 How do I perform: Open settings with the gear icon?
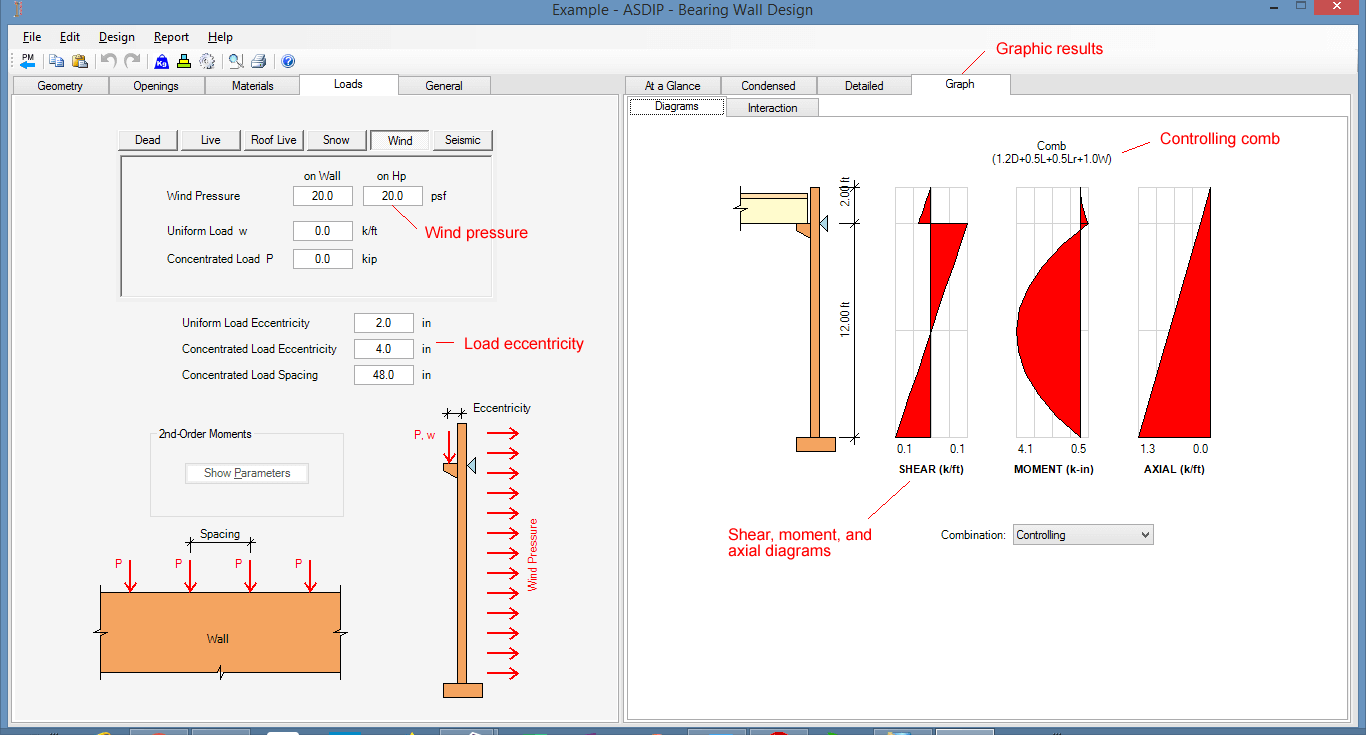pyautogui.click(x=207, y=61)
